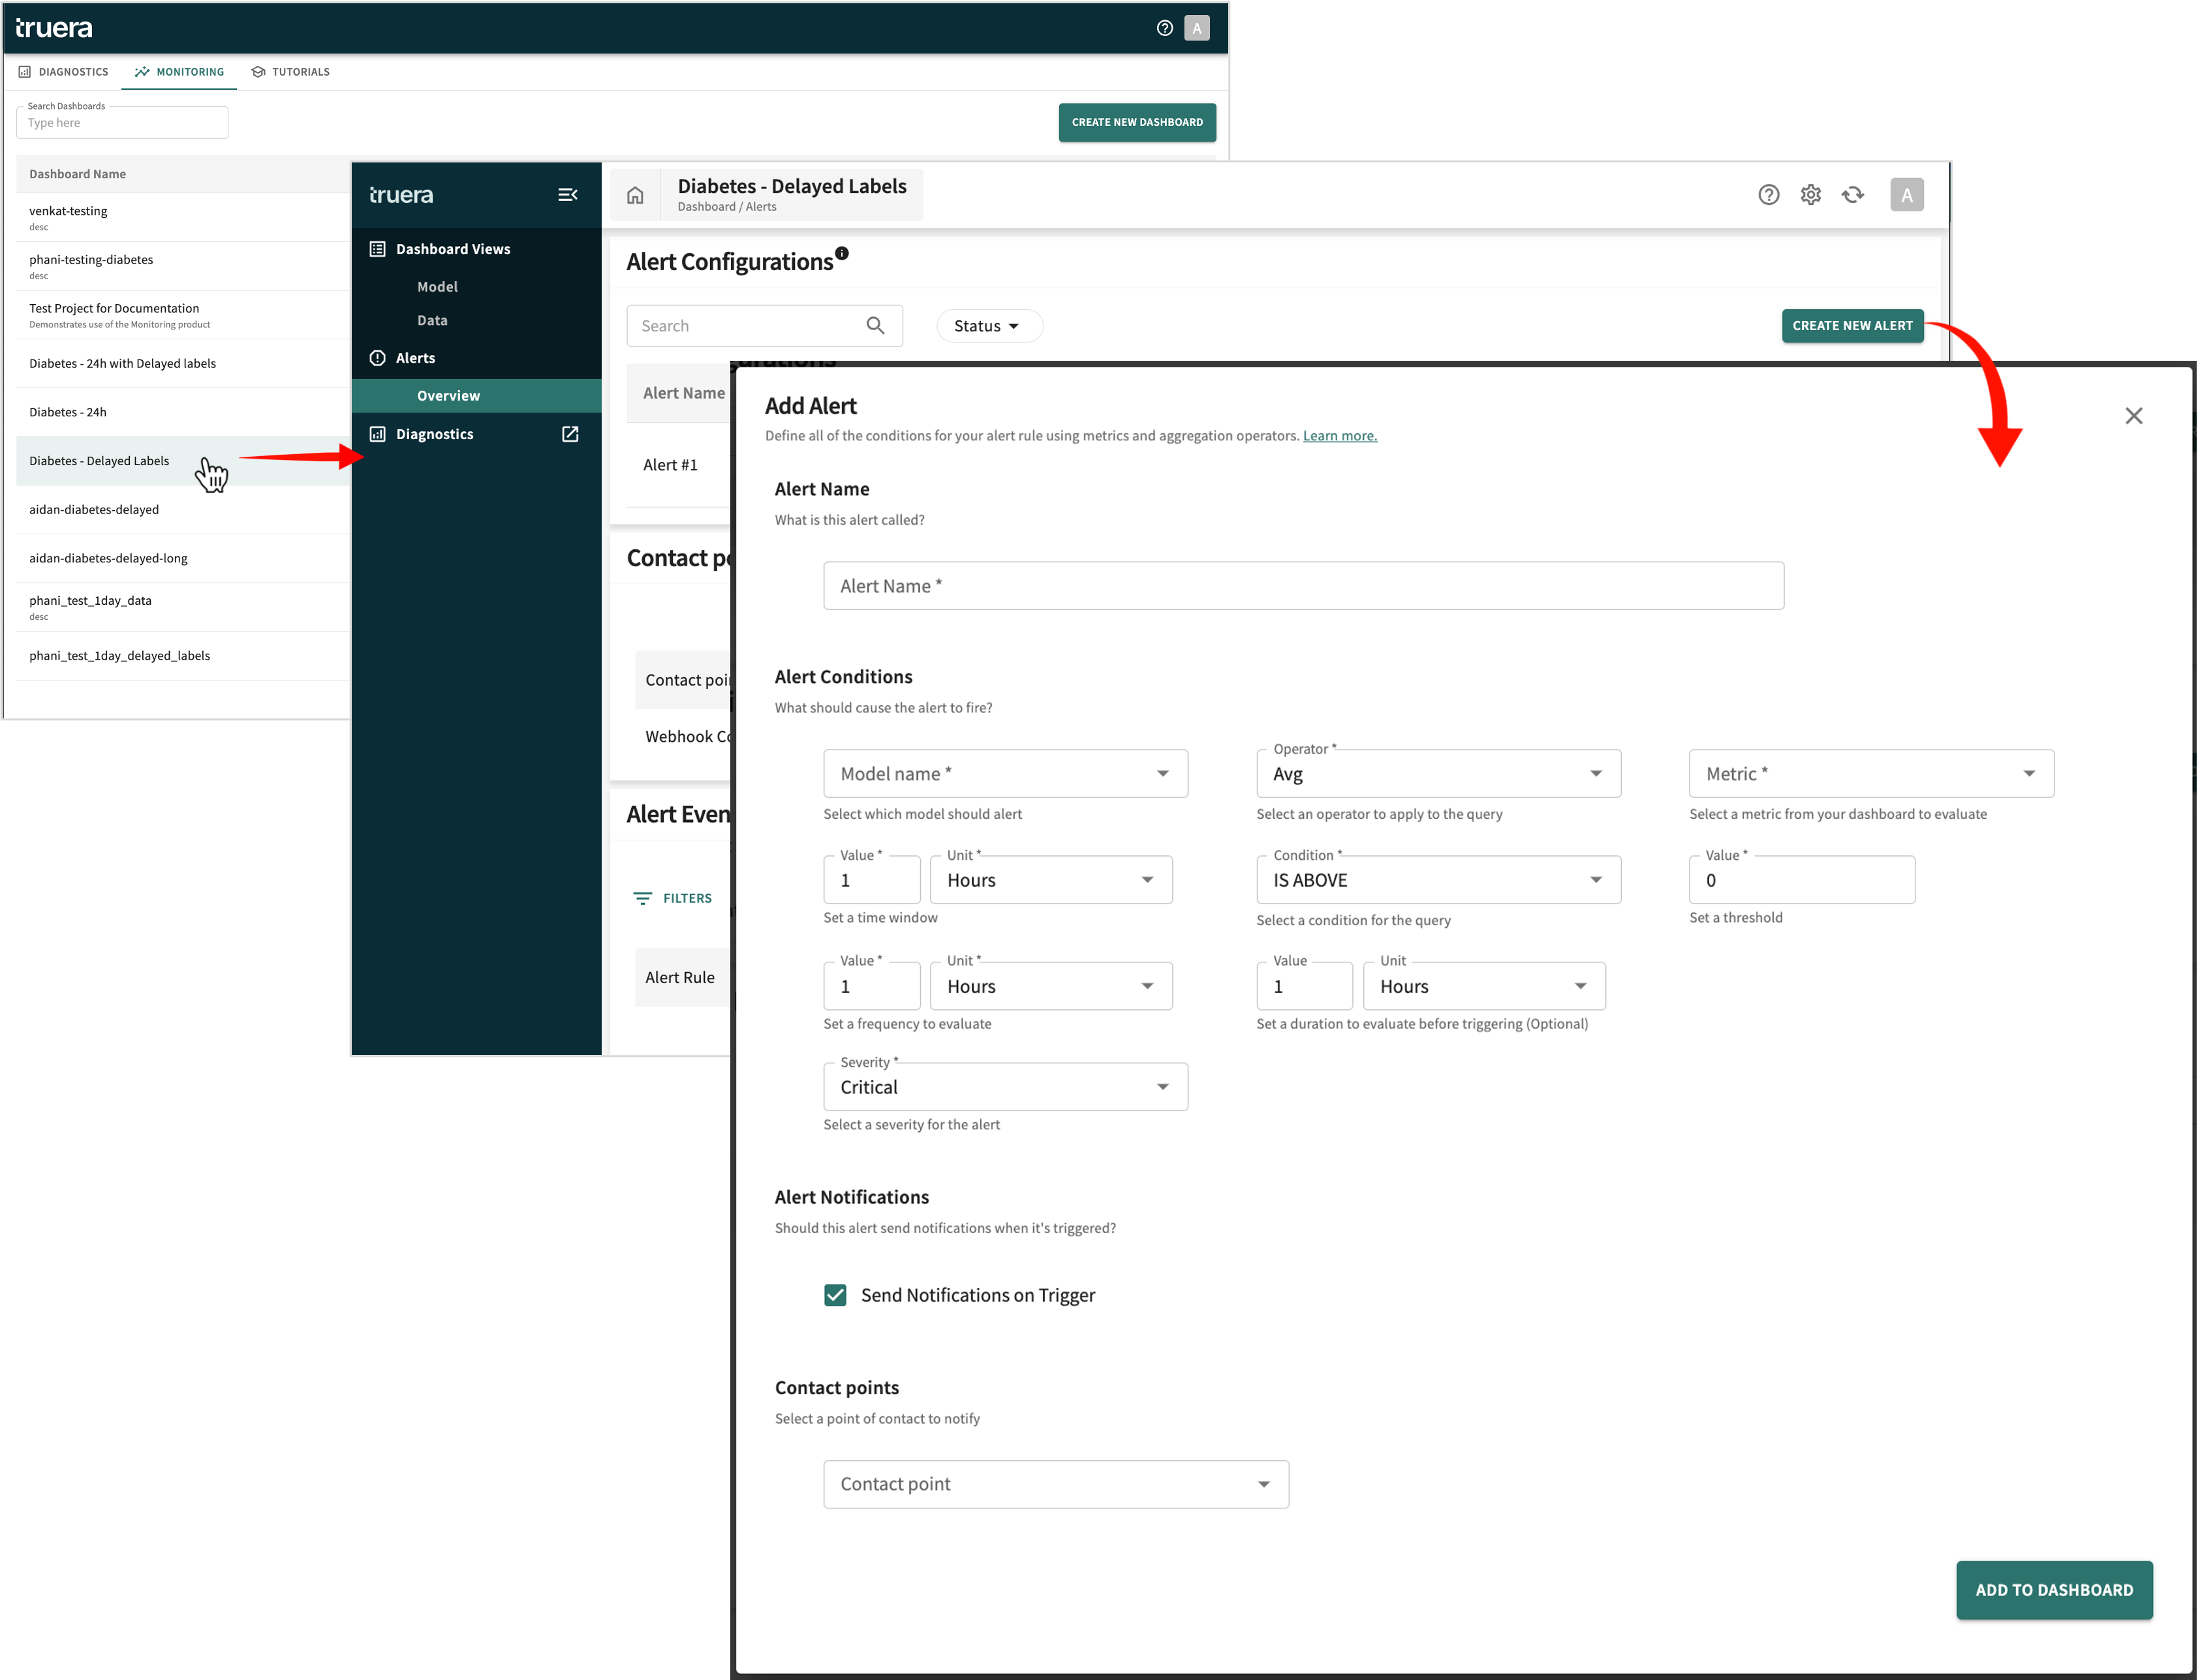Open the Contact point dropdown
2198x1680 pixels.
(x=1056, y=1484)
